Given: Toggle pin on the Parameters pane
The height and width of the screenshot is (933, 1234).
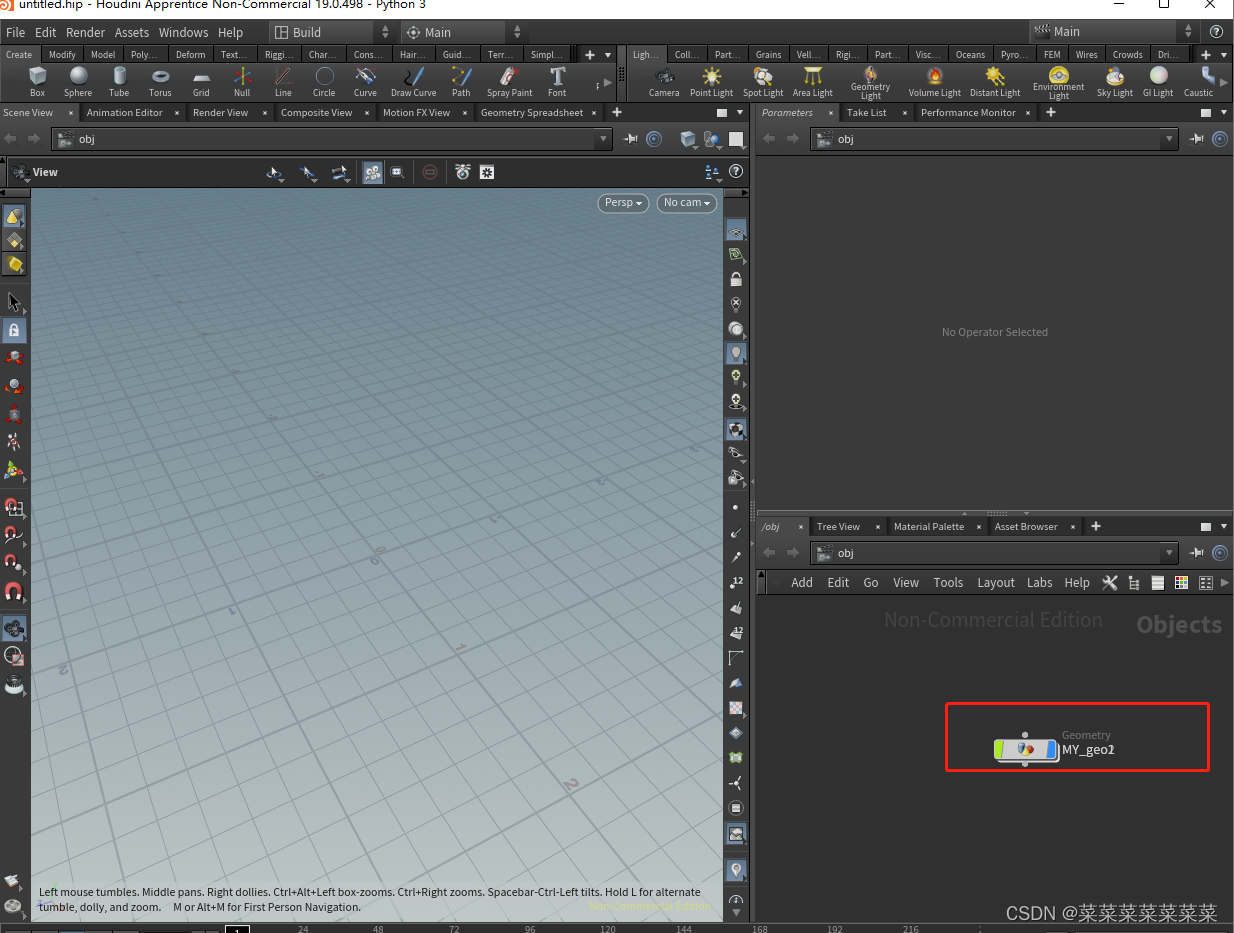Looking at the screenshot, I should click(x=1197, y=139).
